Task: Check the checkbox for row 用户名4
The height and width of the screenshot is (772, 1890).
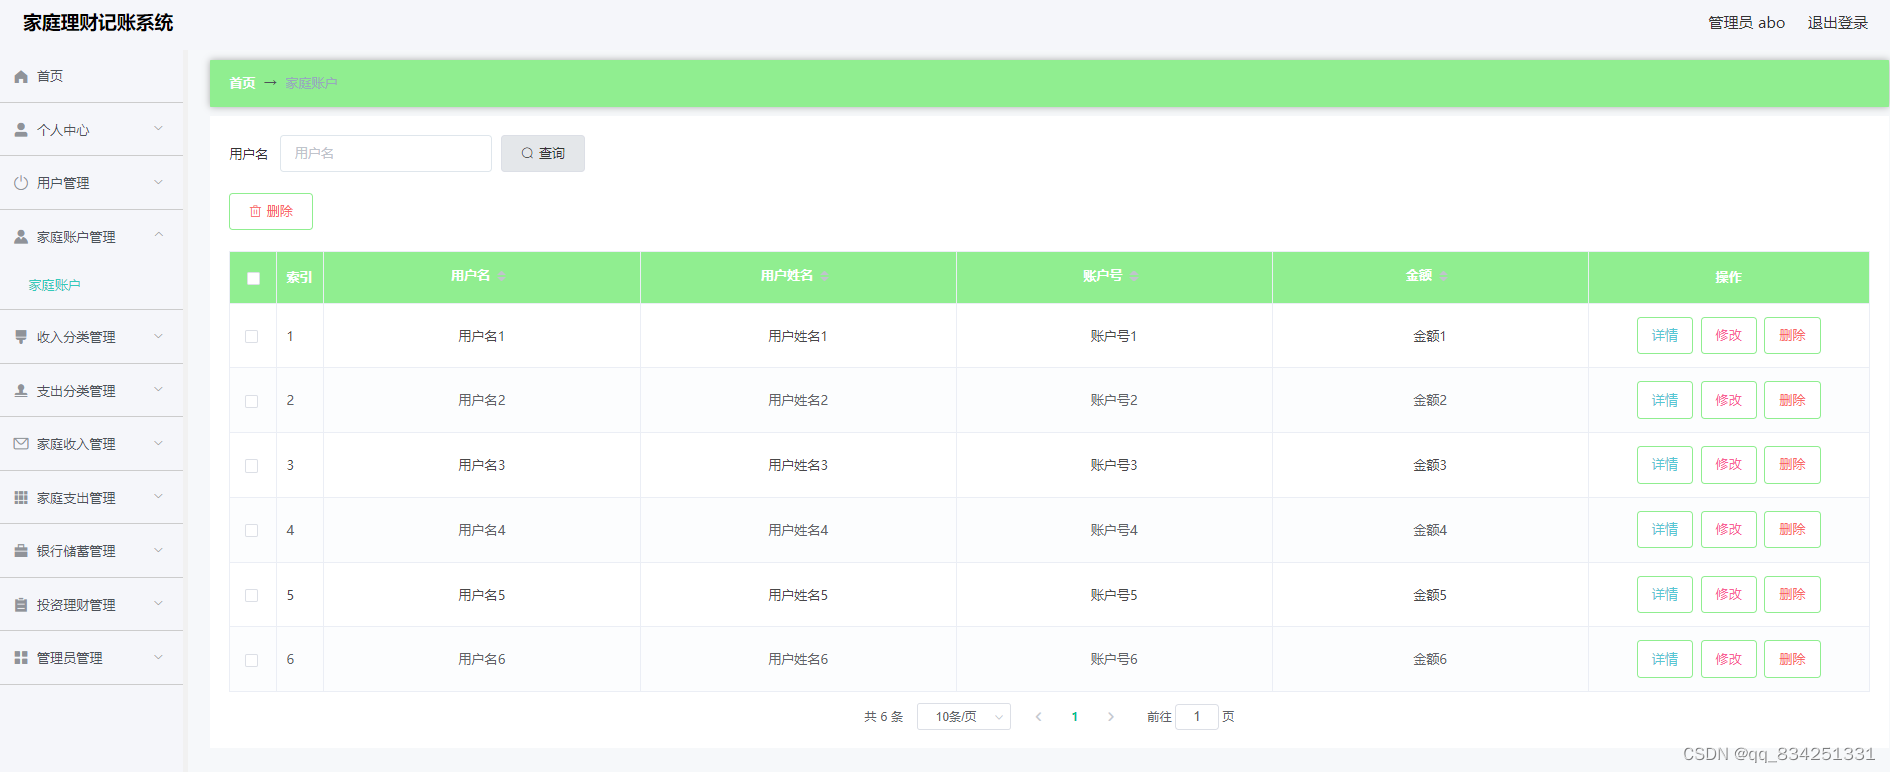Action: coord(252,531)
